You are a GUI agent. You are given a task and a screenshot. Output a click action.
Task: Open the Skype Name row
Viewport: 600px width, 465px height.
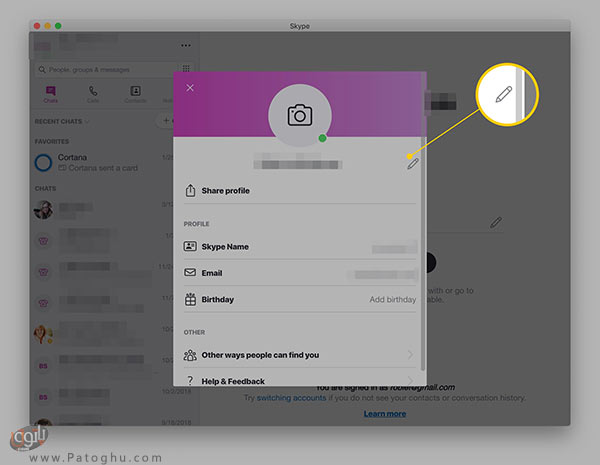point(300,247)
